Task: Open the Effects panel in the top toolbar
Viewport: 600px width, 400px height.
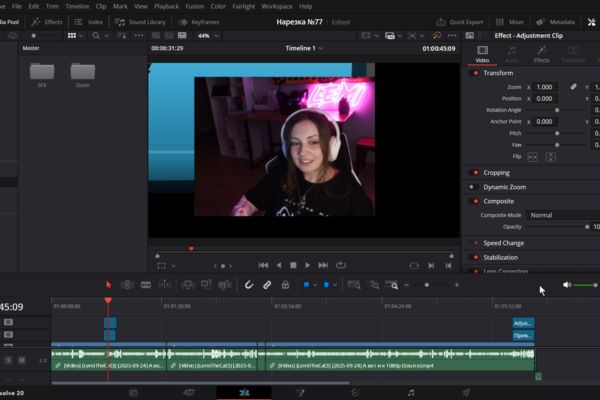Action: [x=47, y=22]
